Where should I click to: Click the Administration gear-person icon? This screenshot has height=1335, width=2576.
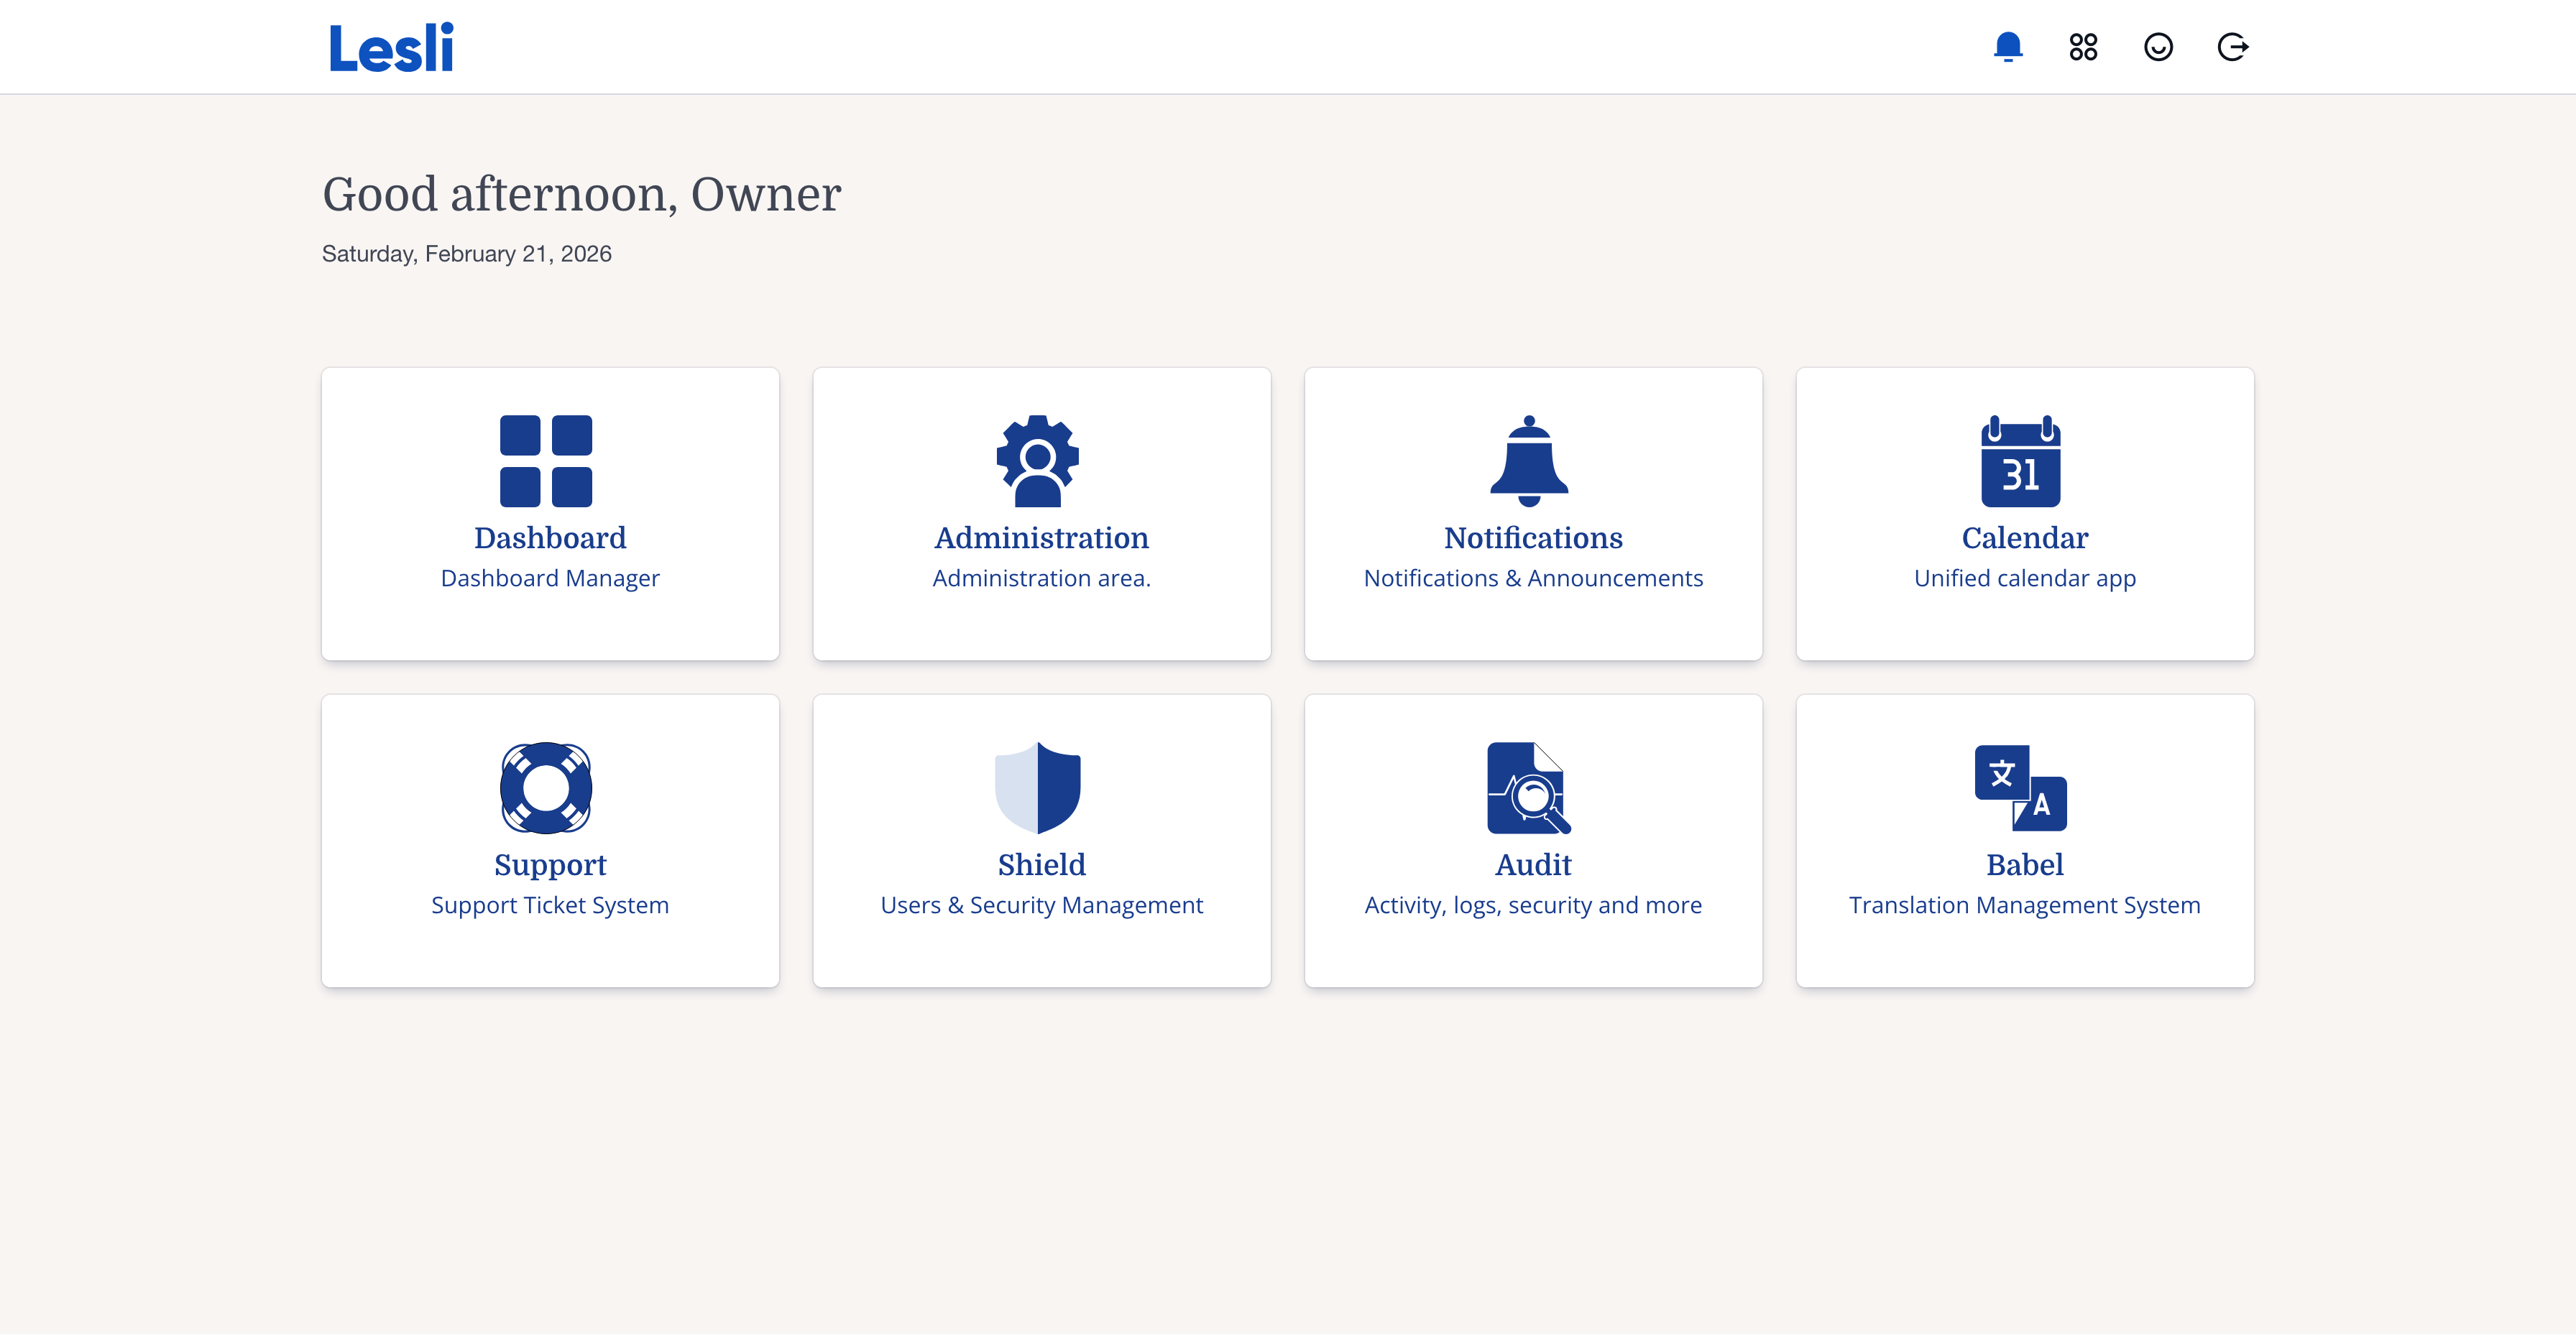point(1038,461)
